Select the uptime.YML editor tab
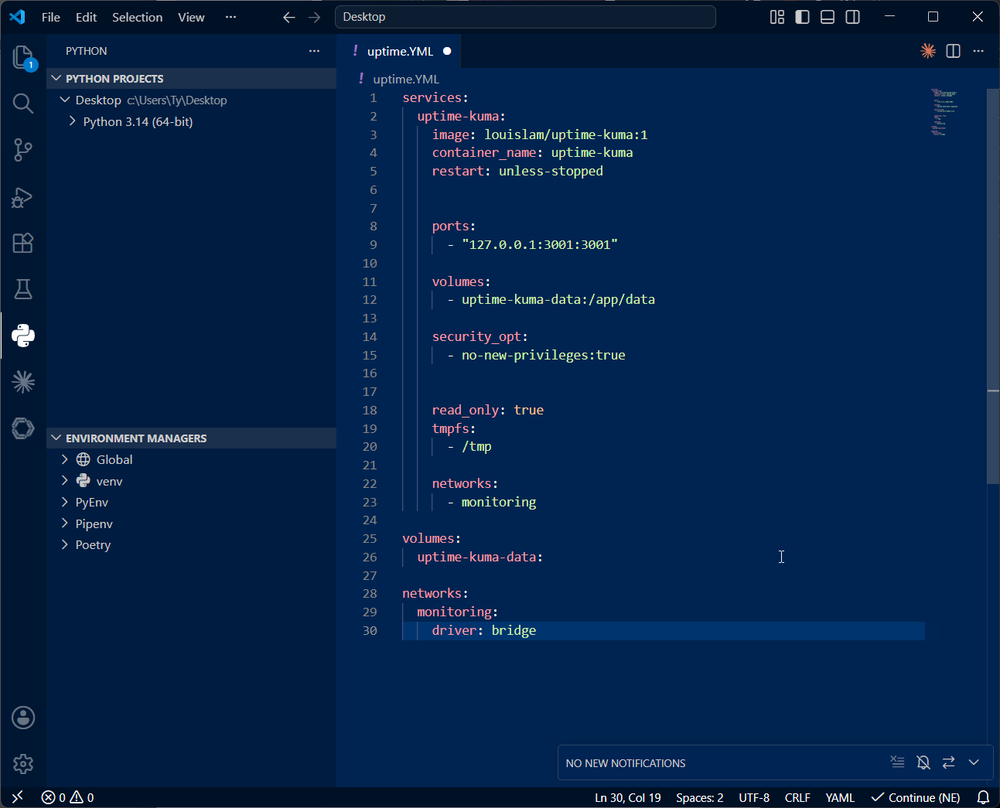This screenshot has height=808, width=1000. [399, 51]
